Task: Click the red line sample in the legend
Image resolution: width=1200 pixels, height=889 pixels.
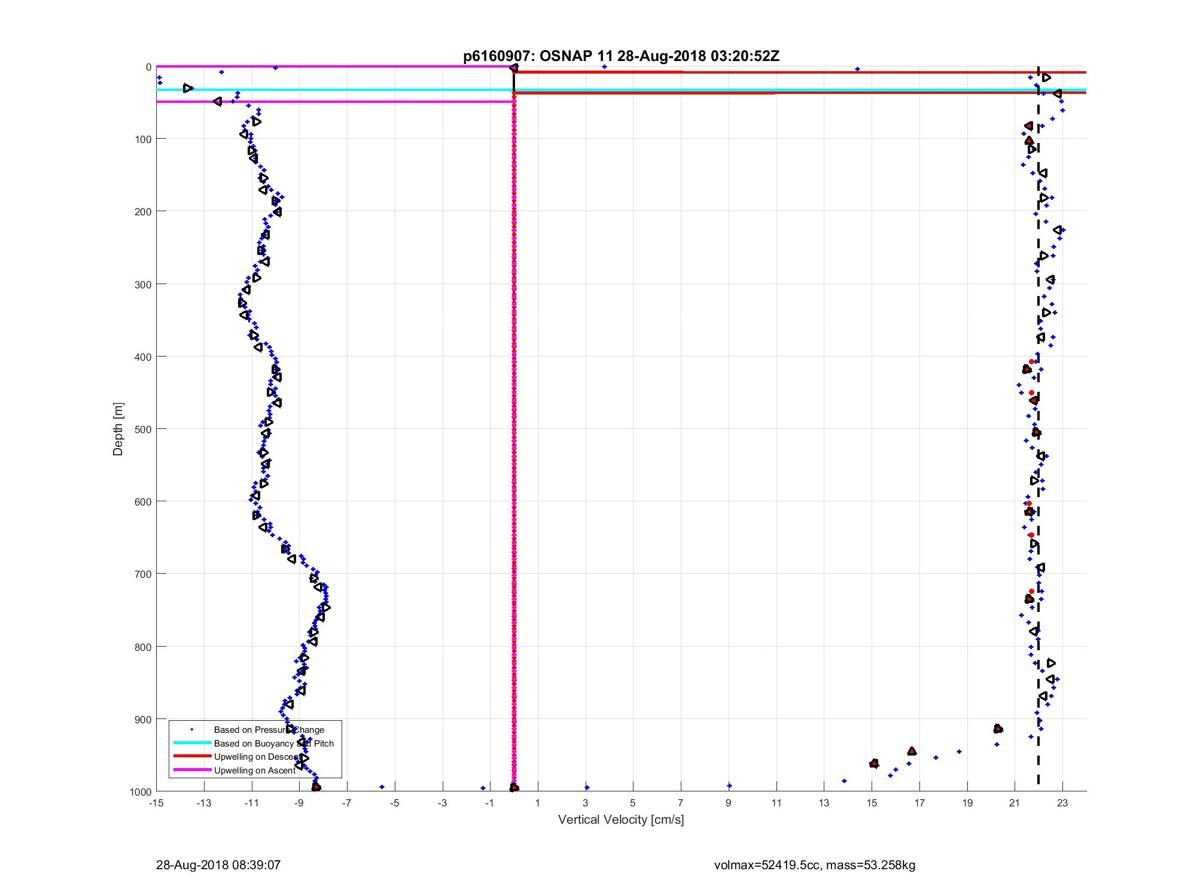Action: [190, 757]
